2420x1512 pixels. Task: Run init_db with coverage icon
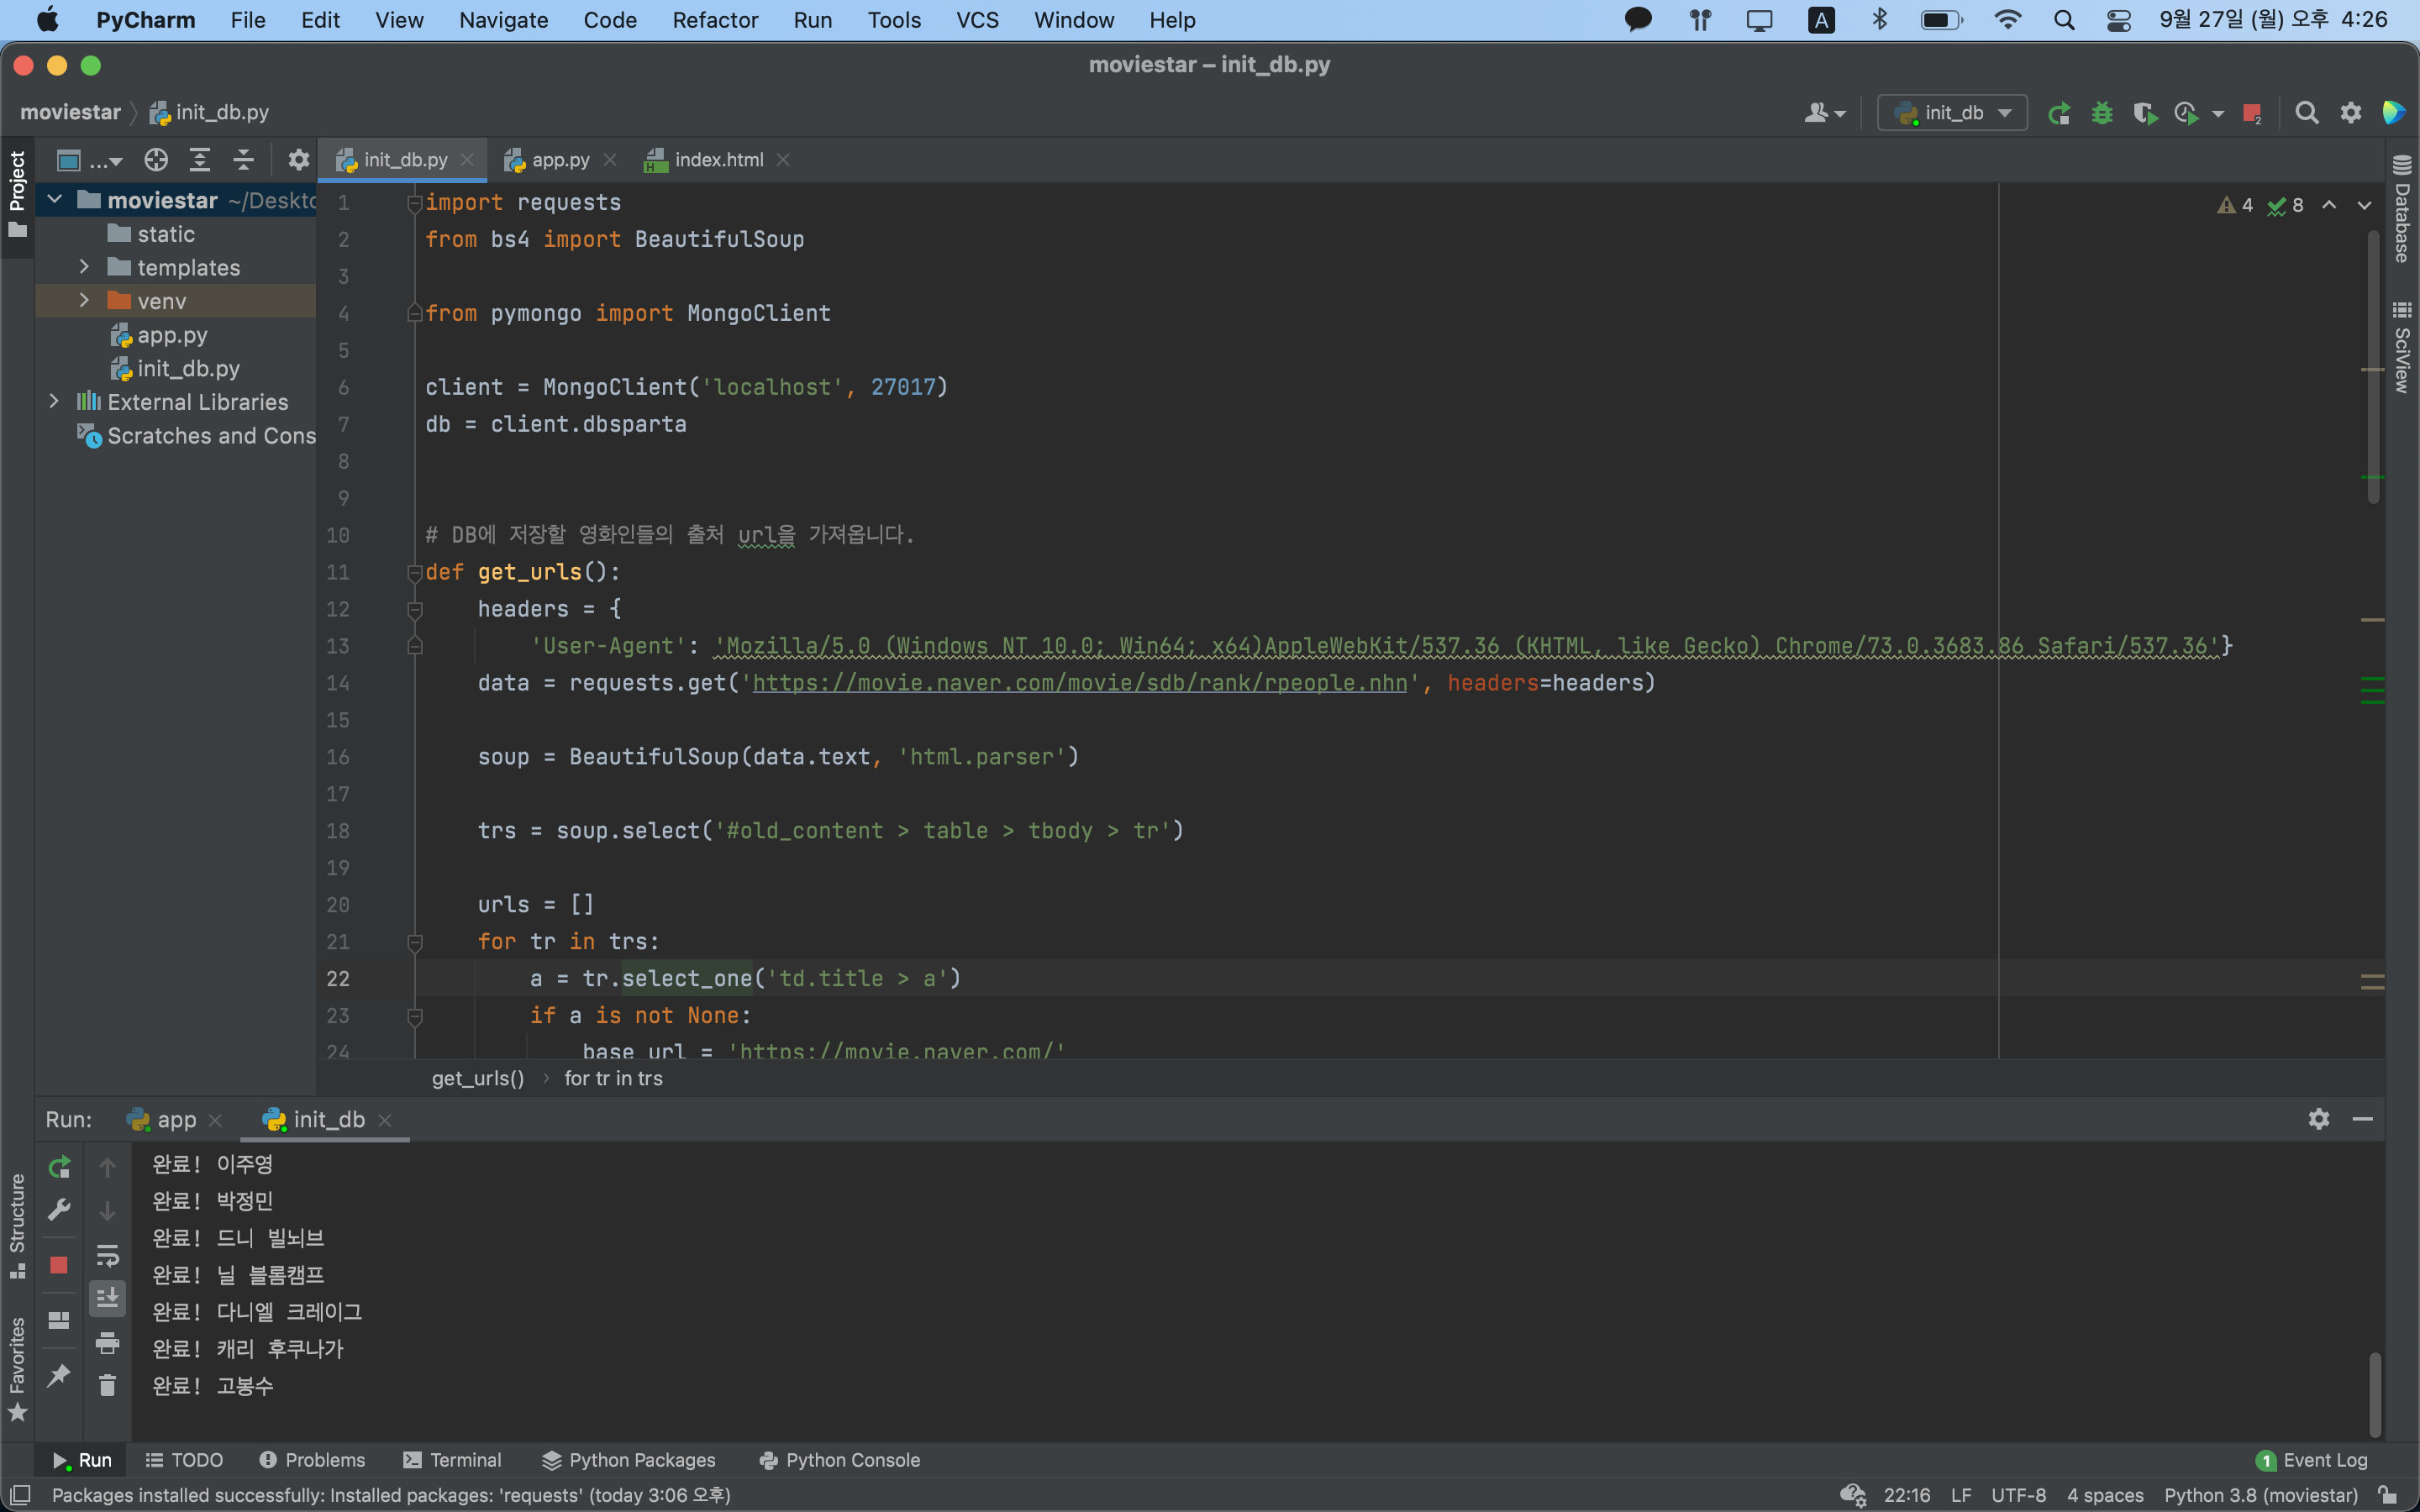(2144, 113)
